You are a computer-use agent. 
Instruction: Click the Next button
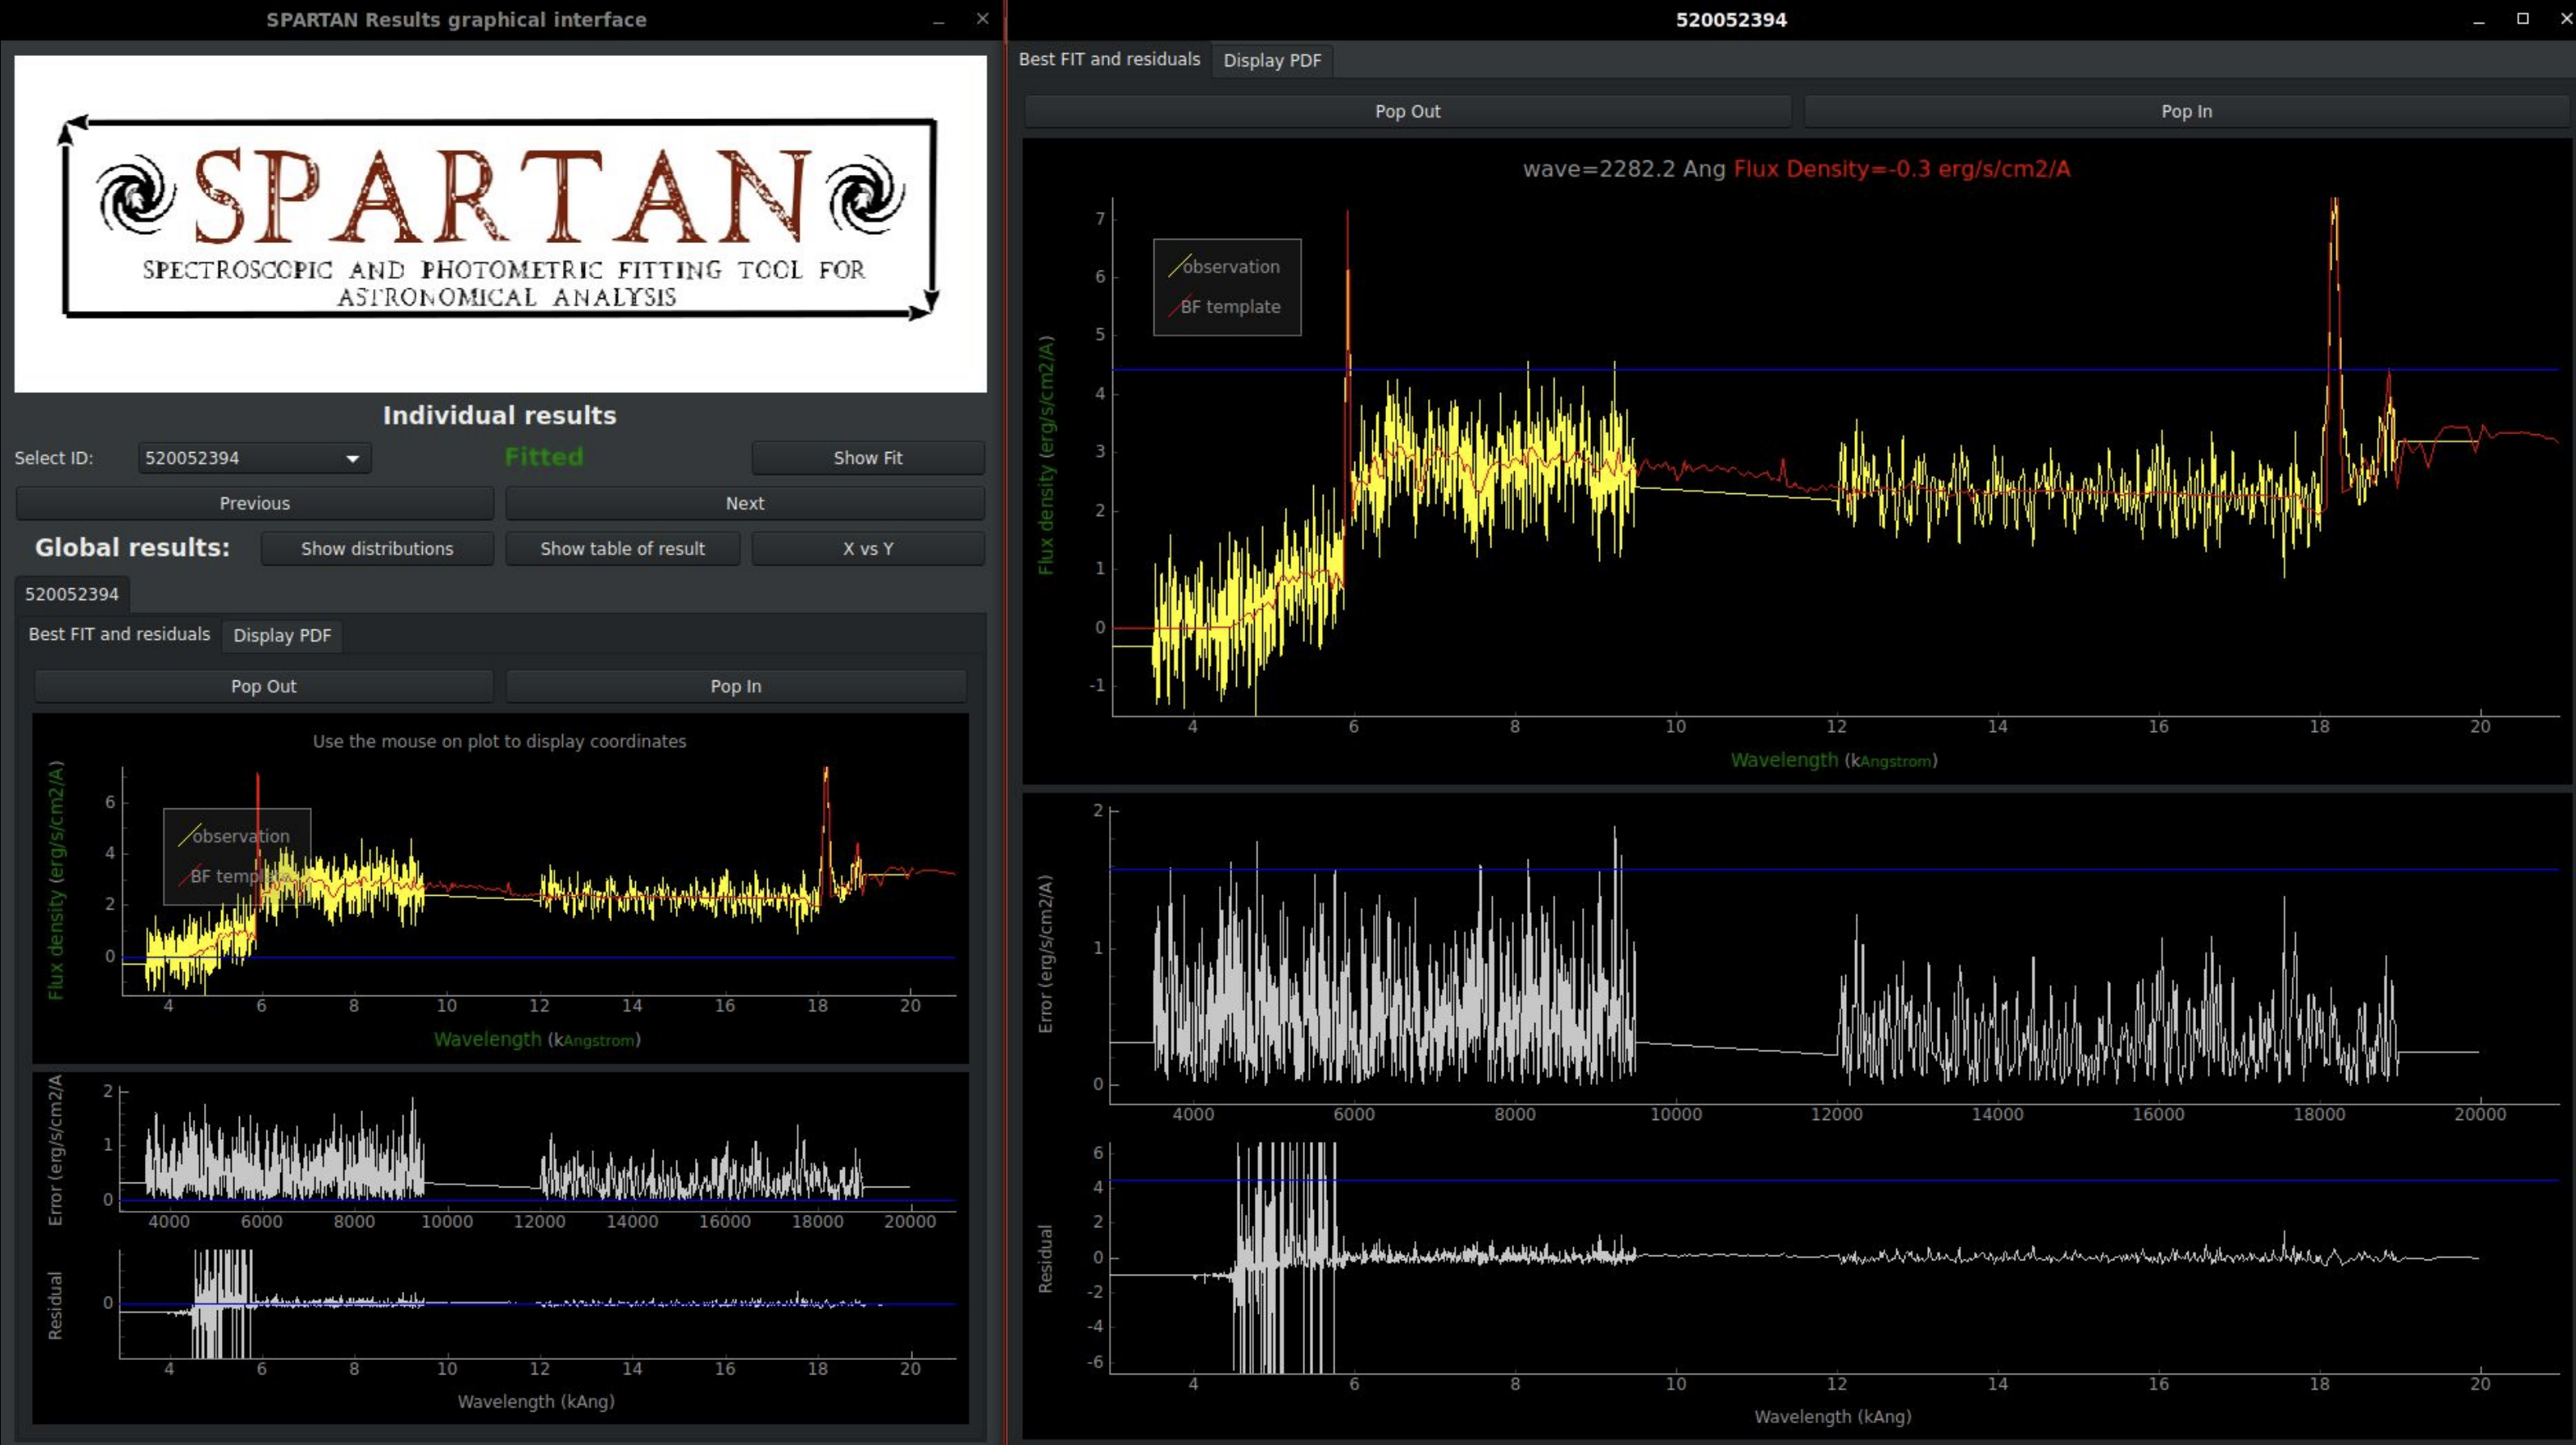coord(744,503)
